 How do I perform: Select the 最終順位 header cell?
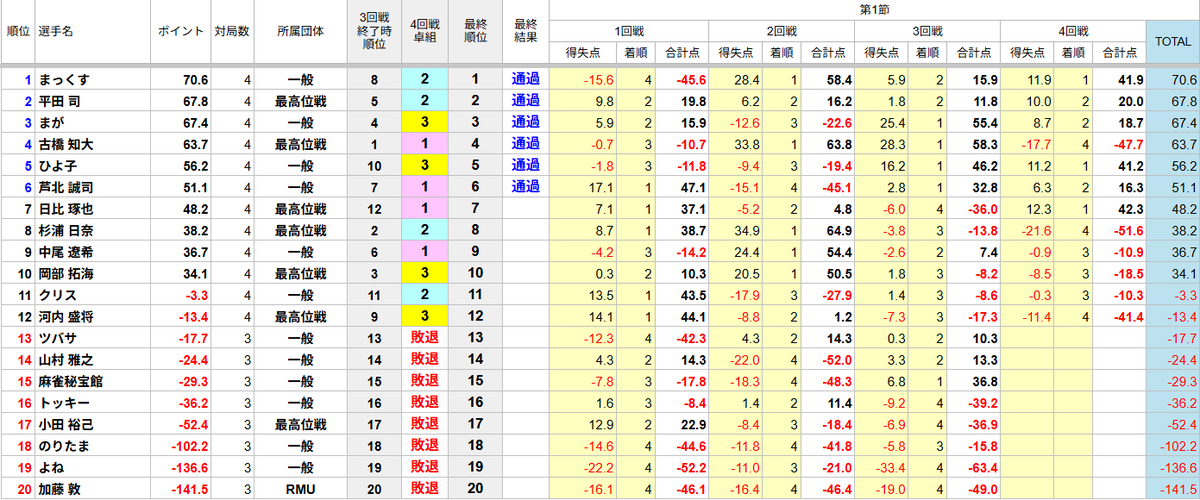[475, 31]
